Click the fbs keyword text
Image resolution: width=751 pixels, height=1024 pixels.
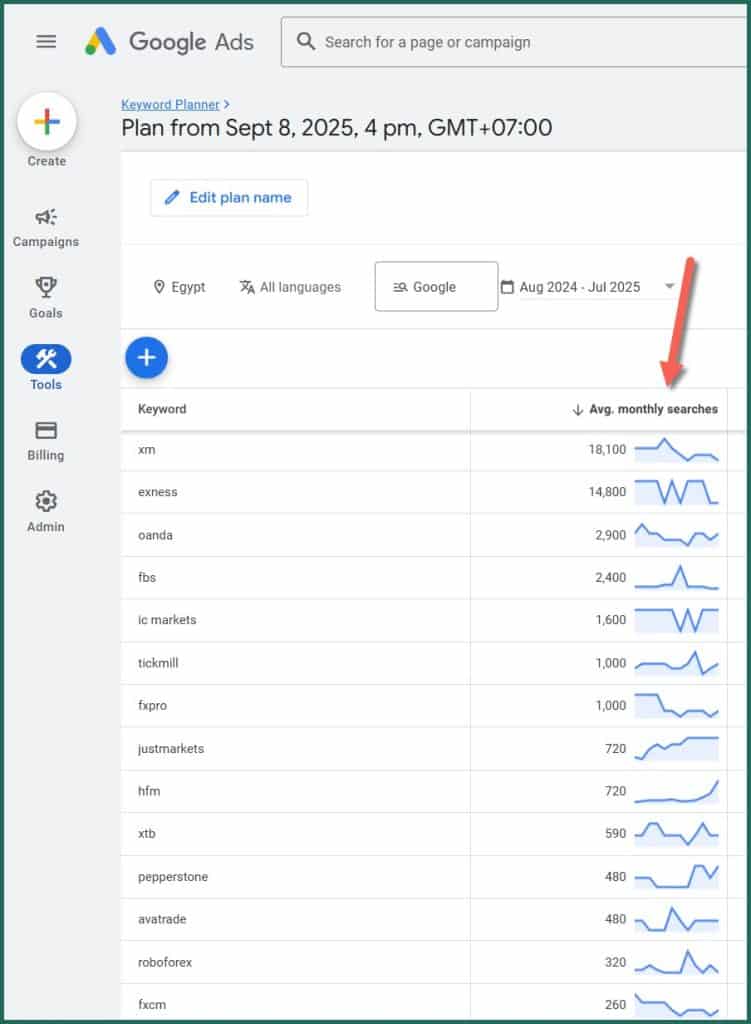coord(147,577)
